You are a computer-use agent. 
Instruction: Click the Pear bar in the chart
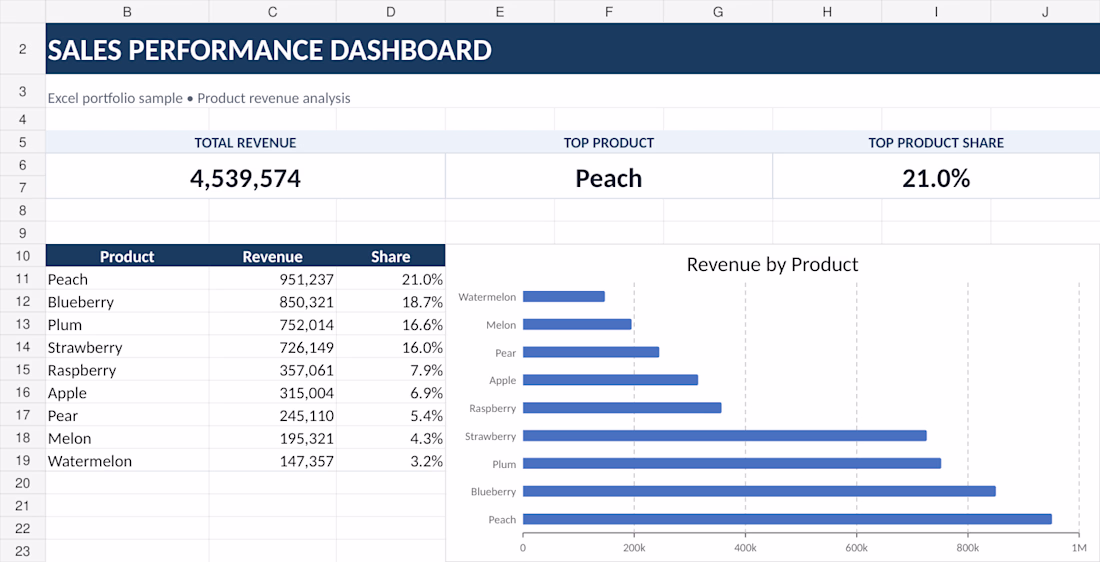pos(591,352)
